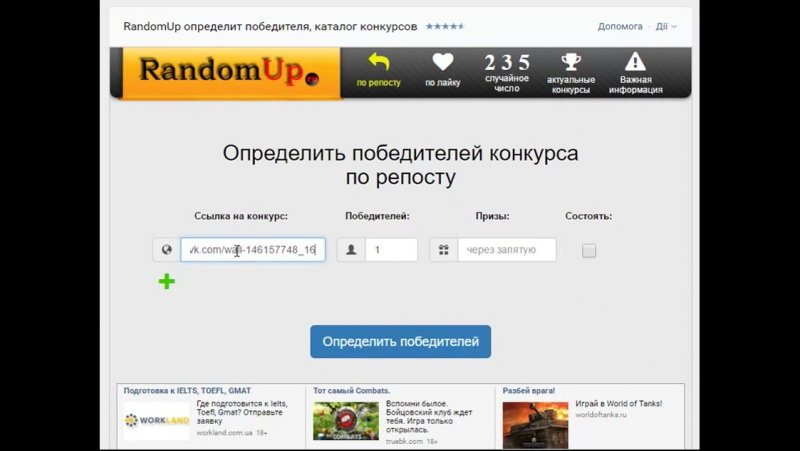Click the 'truebk.com' ad address

tap(405, 441)
